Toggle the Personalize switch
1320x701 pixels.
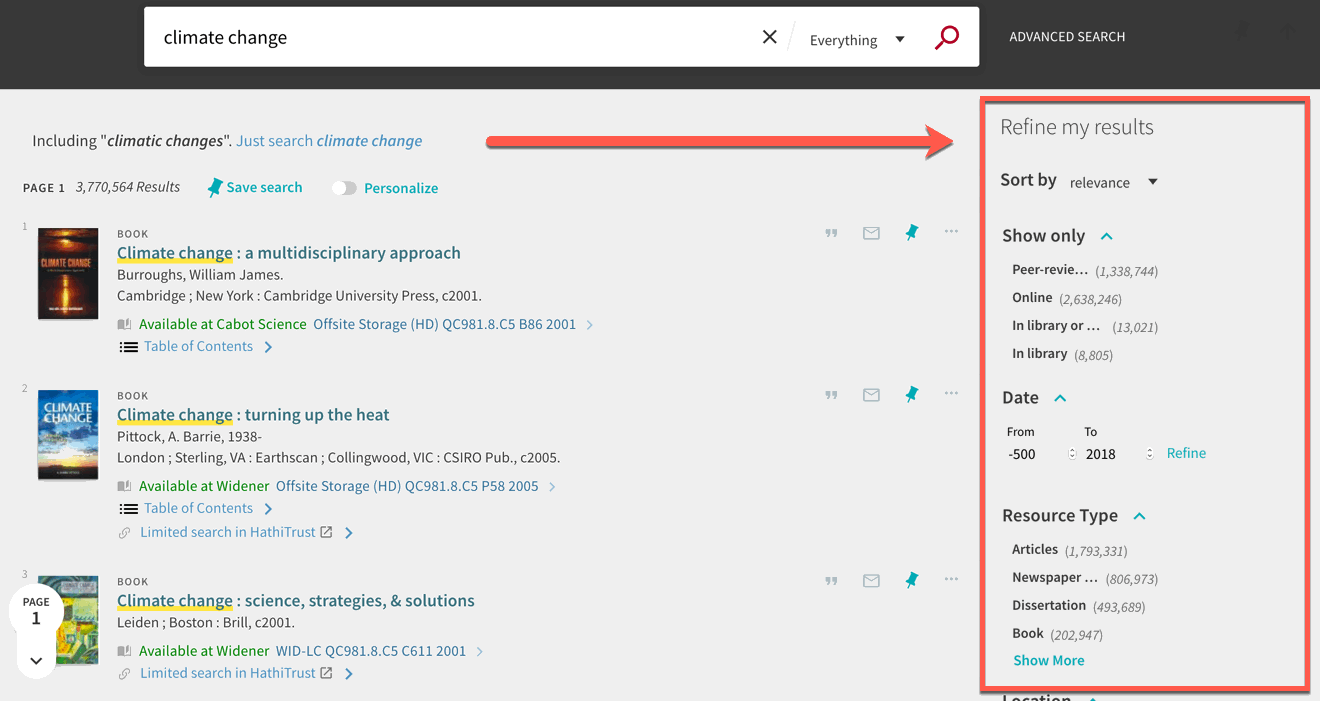(x=344, y=188)
